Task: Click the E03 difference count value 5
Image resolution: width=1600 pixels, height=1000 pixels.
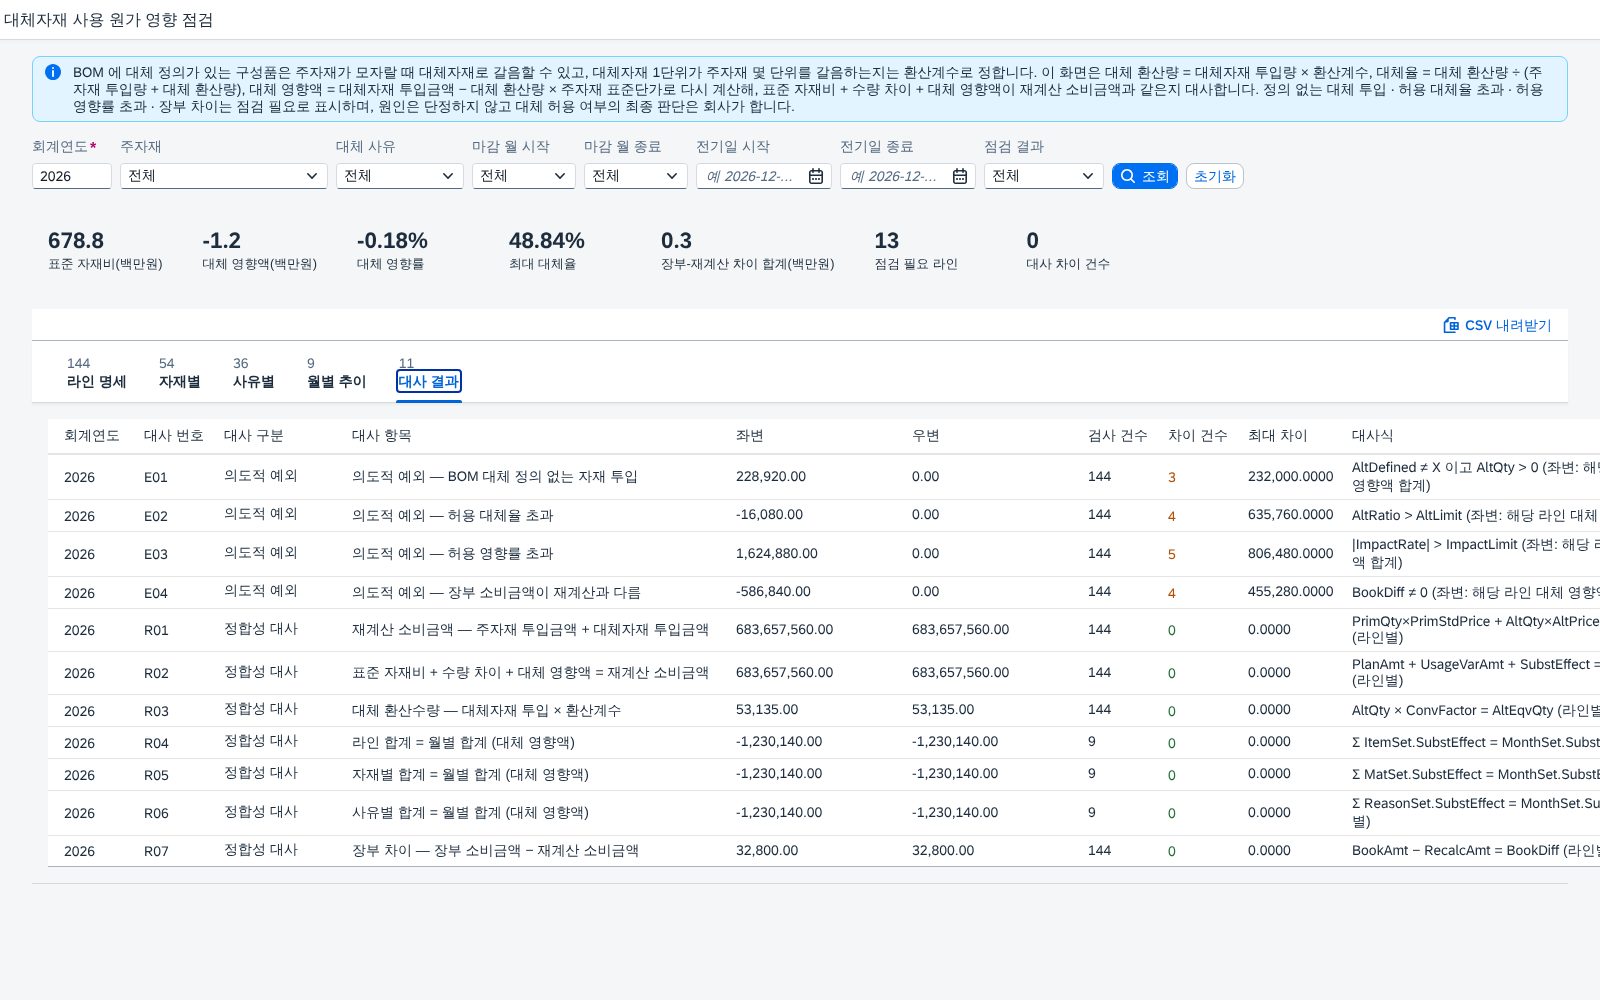Action: 1172,554
